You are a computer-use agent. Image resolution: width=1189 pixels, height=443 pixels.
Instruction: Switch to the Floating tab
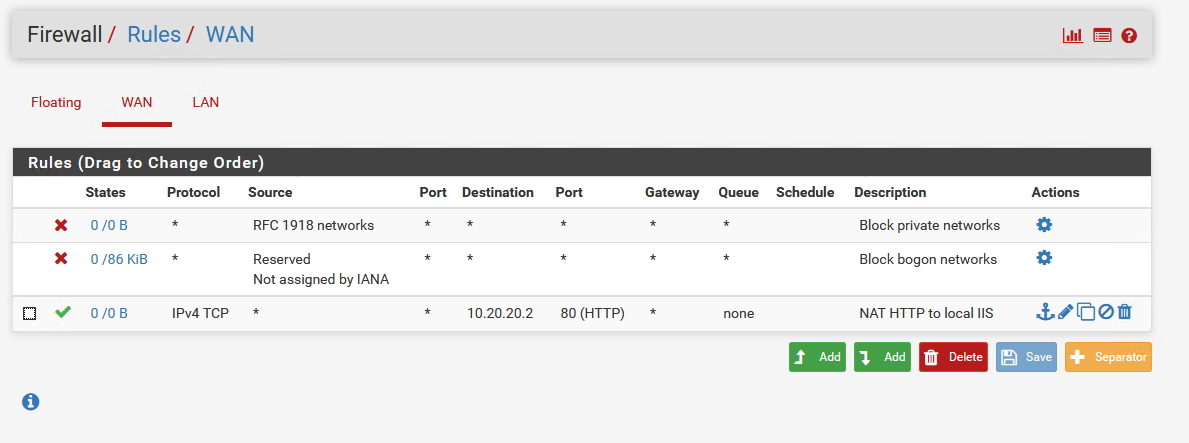point(56,102)
